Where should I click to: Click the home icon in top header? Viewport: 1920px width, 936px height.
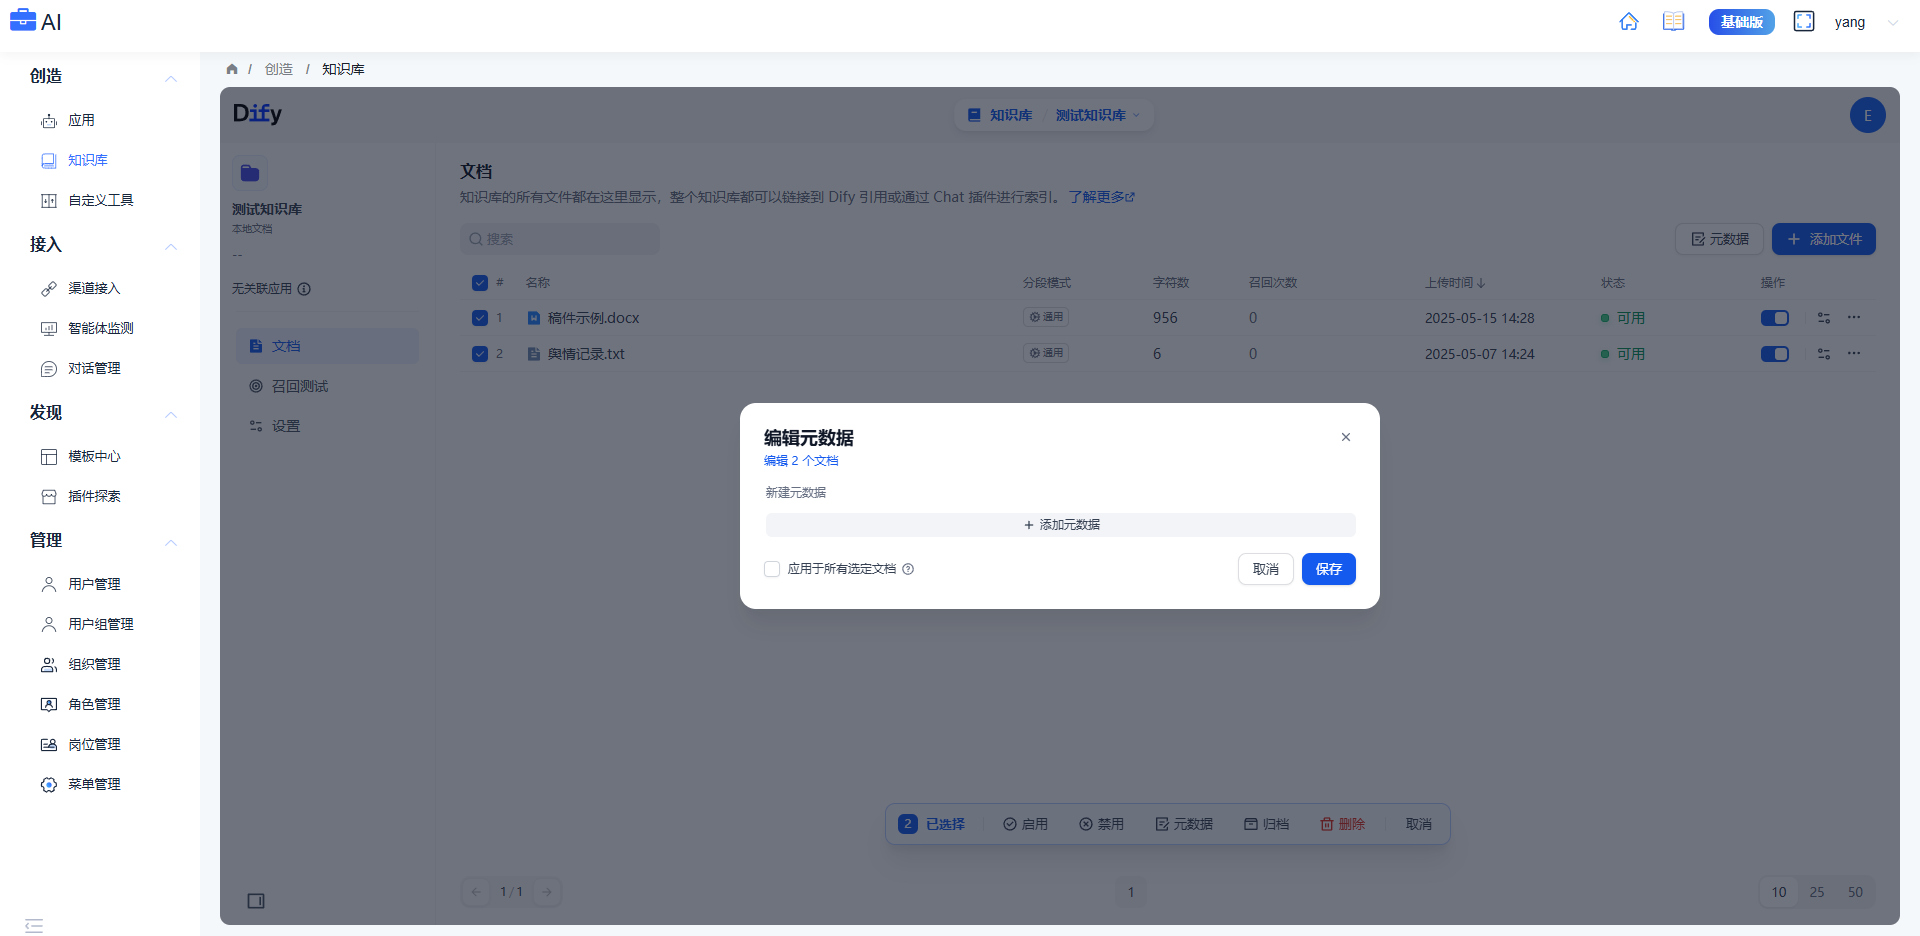1629,22
